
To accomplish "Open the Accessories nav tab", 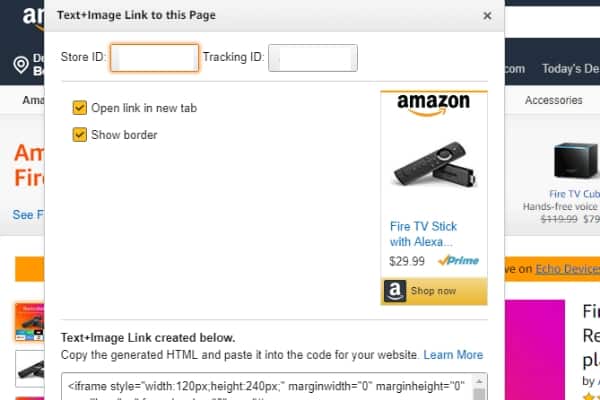I will tap(553, 100).
